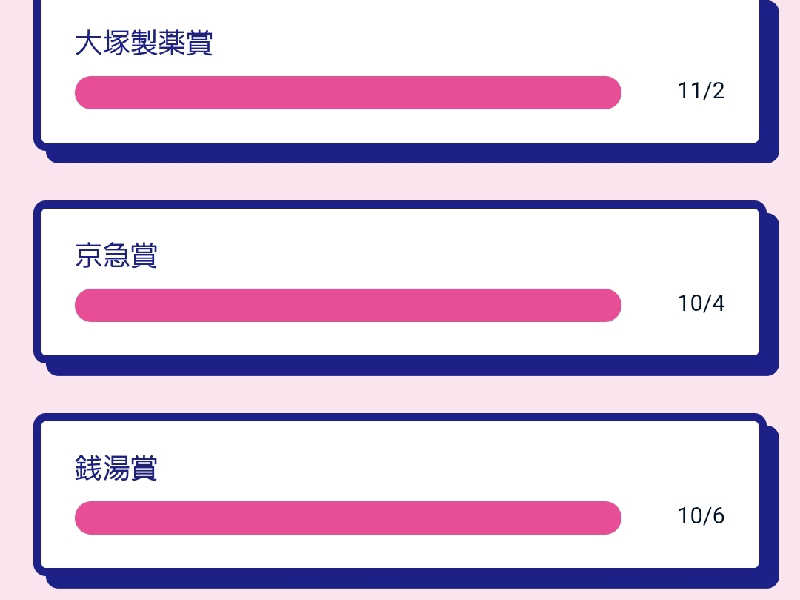Click the 10/4 date label
The height and width of the screenshot is (600, 800).
pos(700,304)
